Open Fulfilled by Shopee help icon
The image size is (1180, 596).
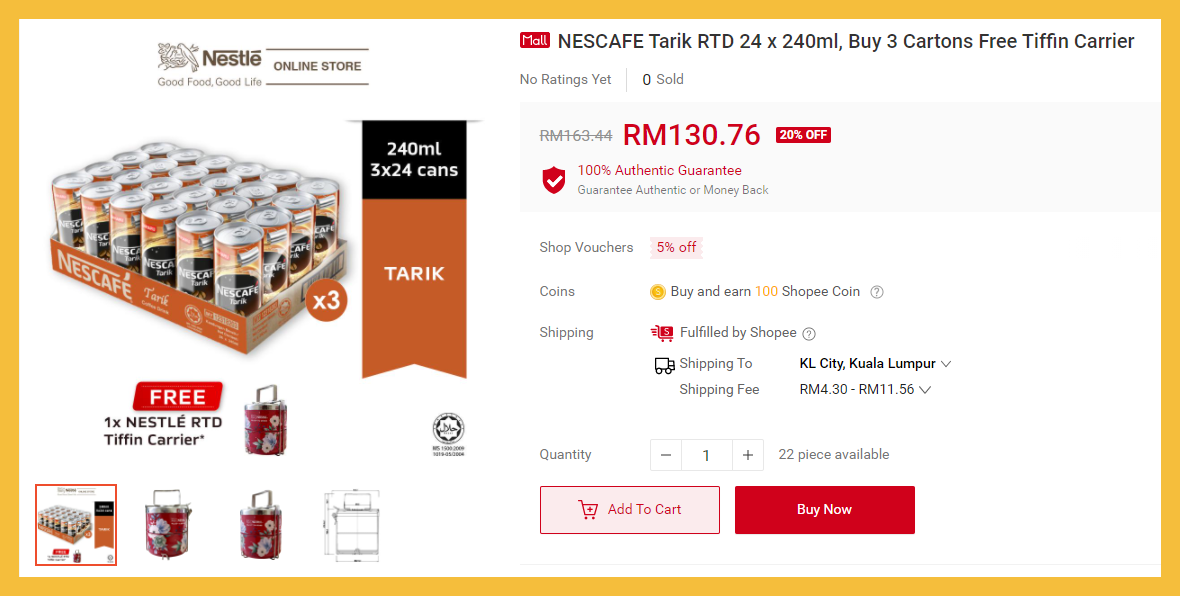coord(809,333)
